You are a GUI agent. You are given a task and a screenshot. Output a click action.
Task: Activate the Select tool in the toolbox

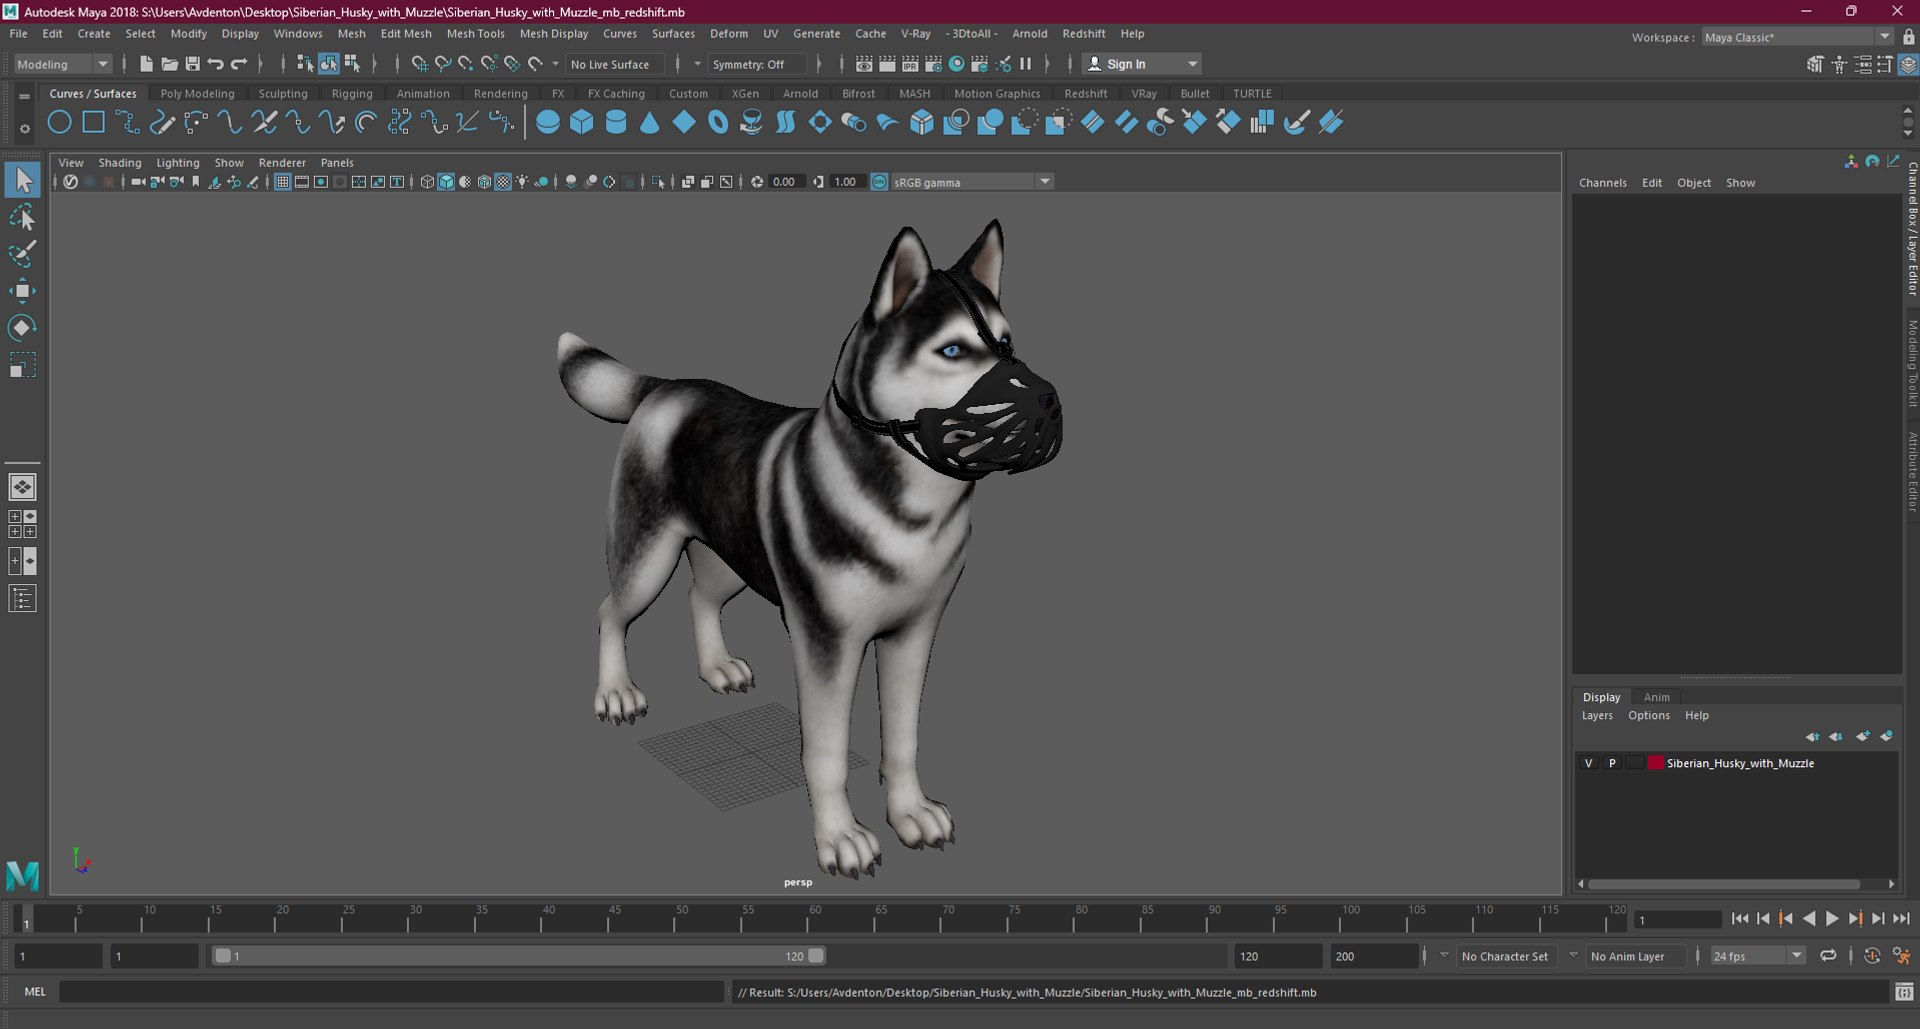pyautogui.click(x=22, y=180)
